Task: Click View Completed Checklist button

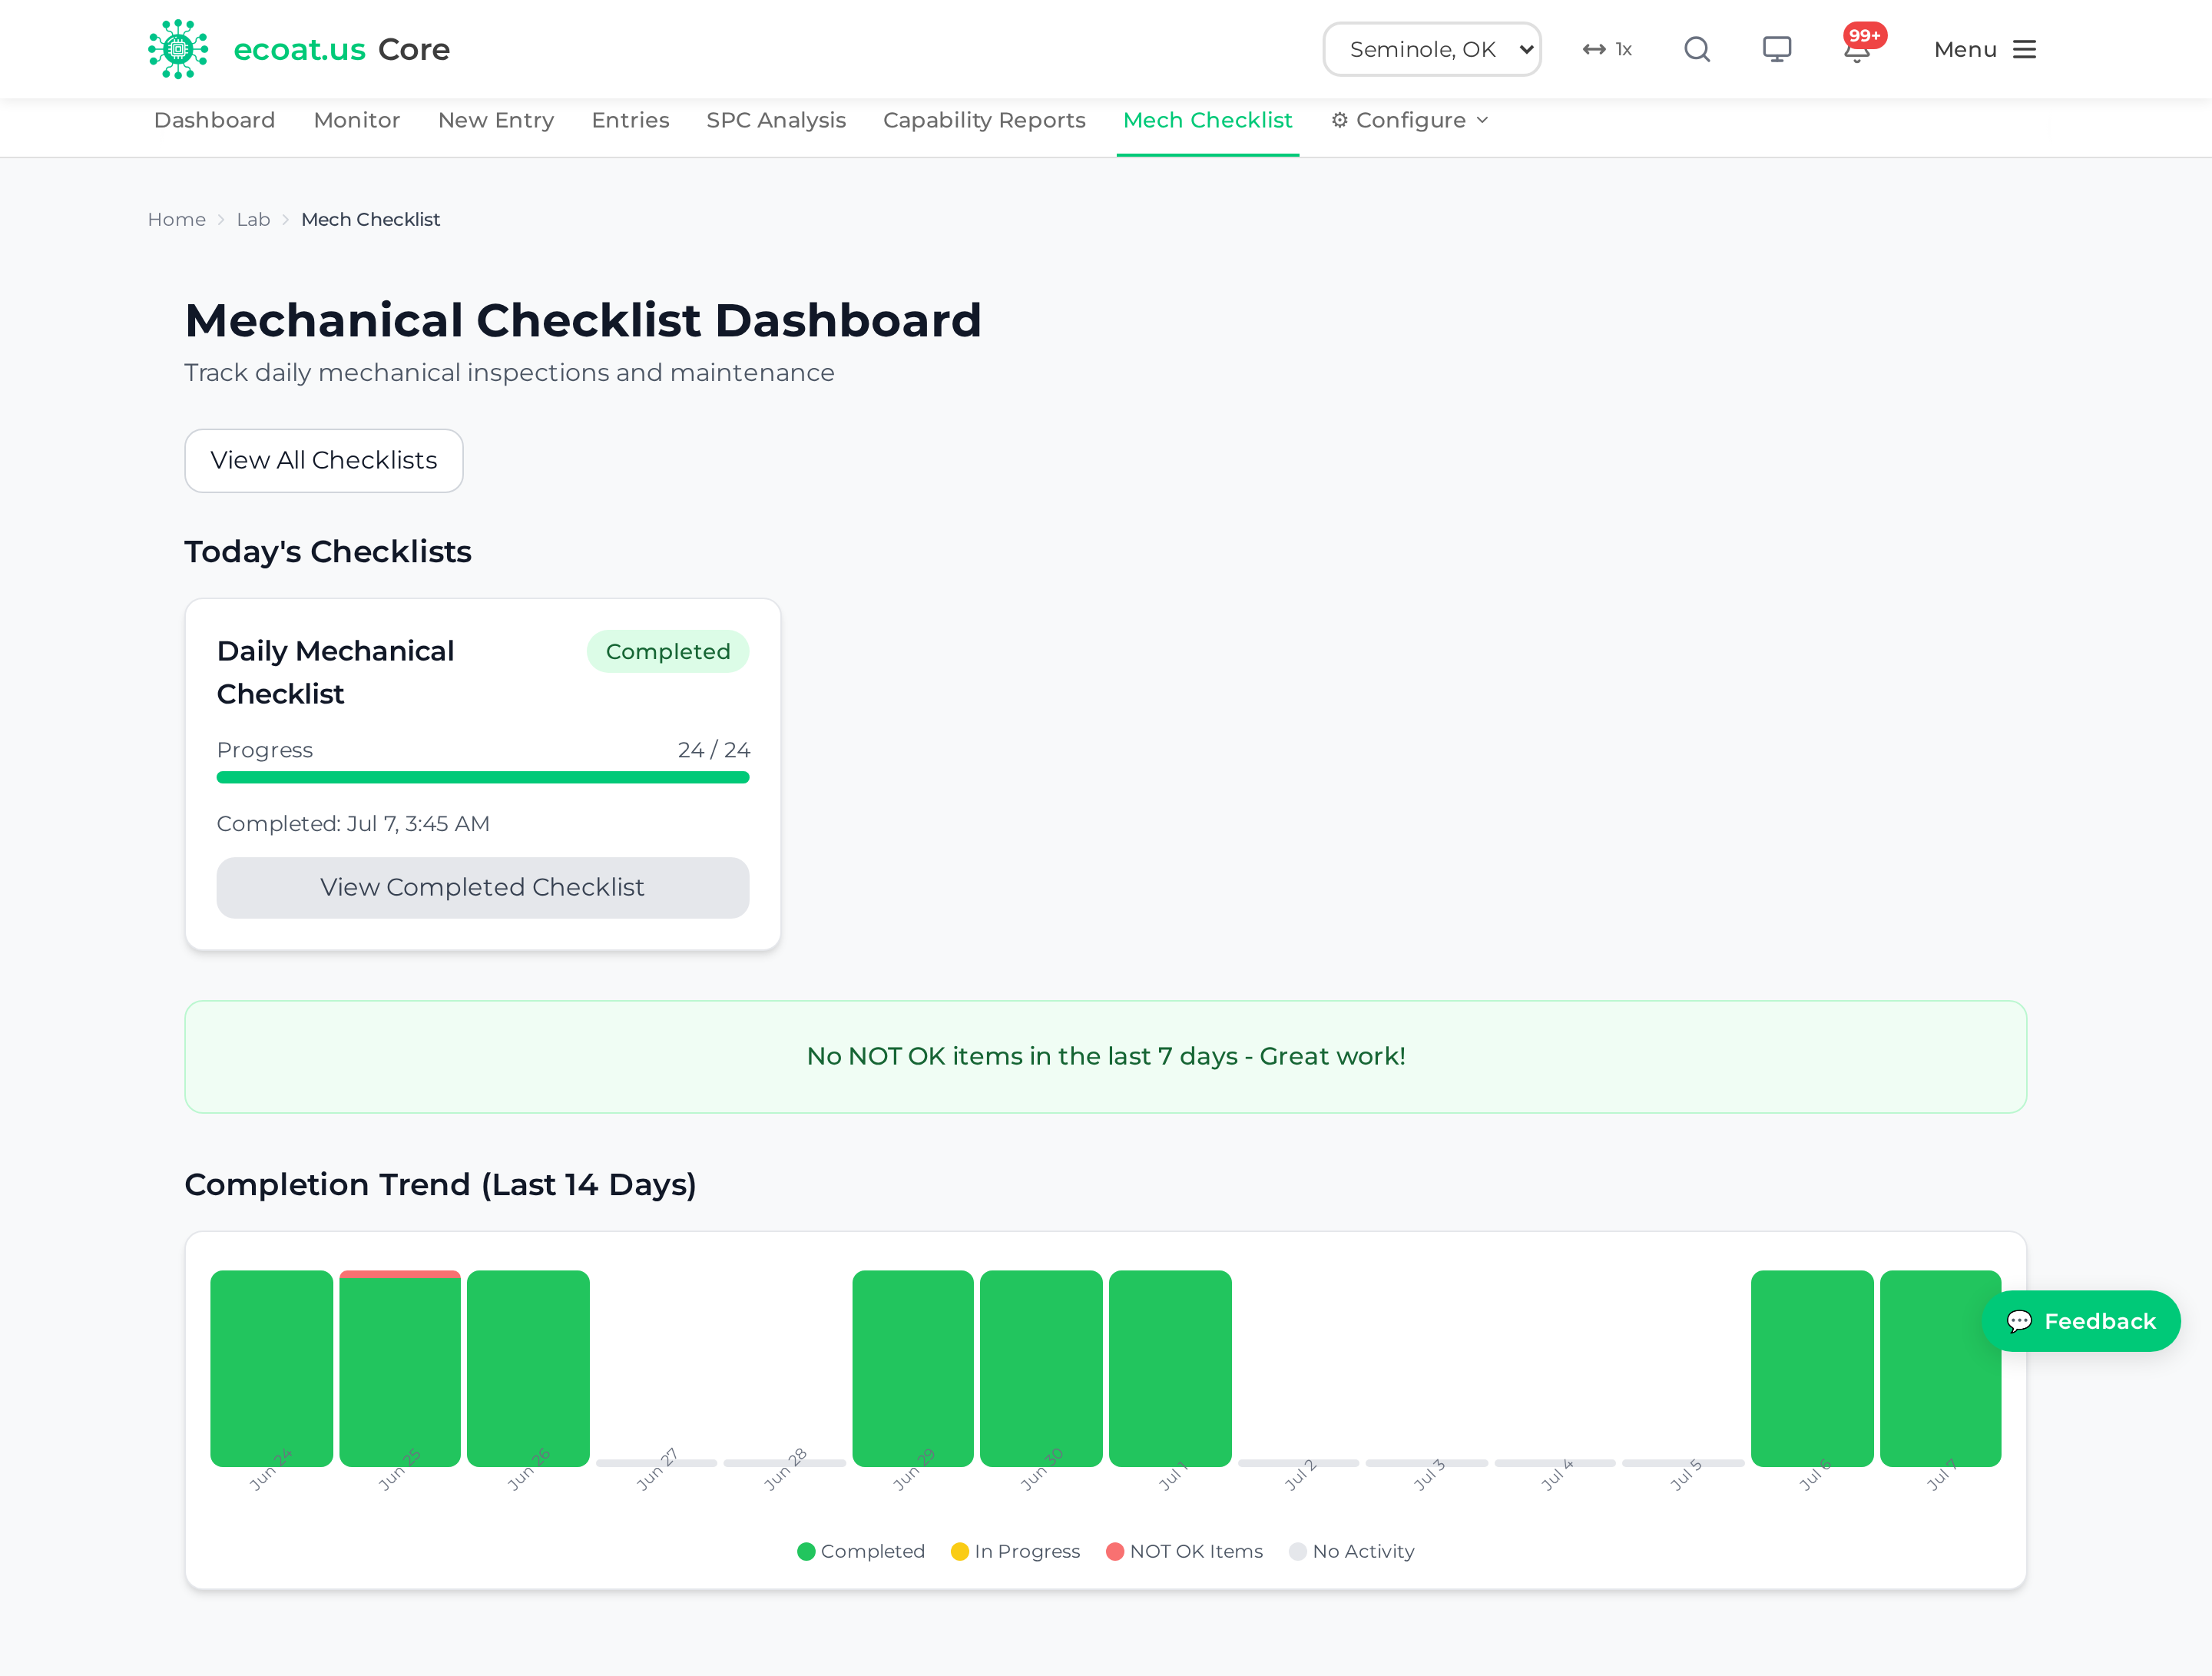Action: 483,887
